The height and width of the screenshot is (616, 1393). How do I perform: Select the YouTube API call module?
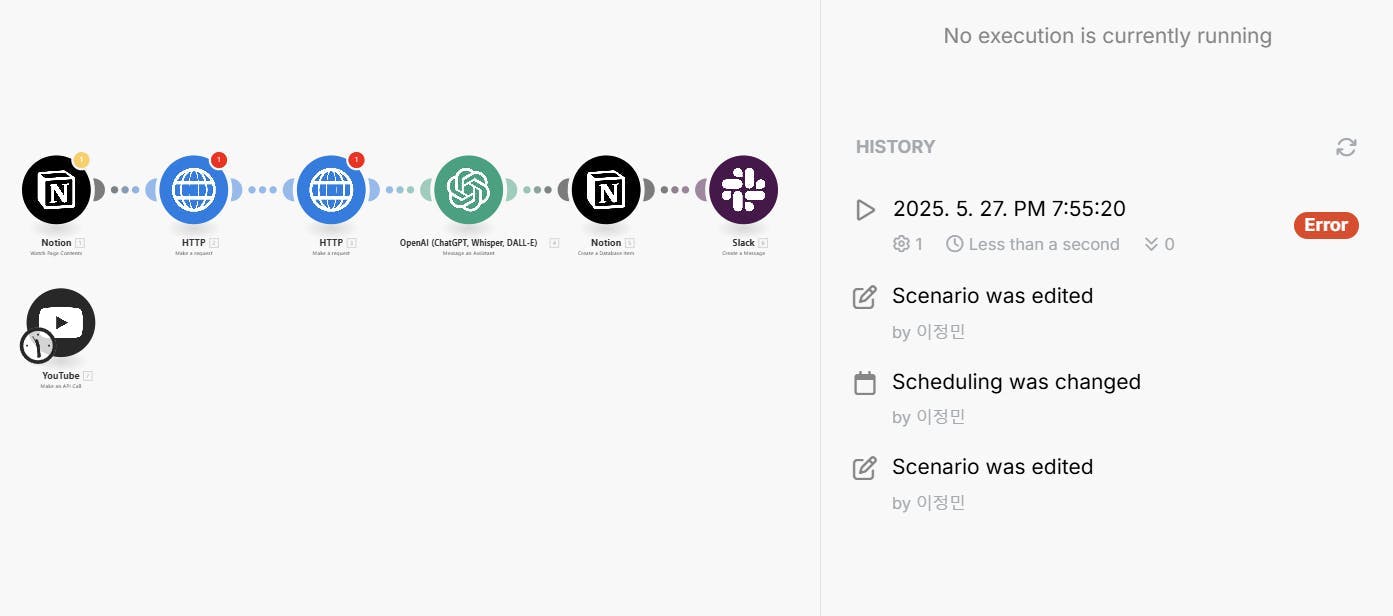[x=62, y=322]
